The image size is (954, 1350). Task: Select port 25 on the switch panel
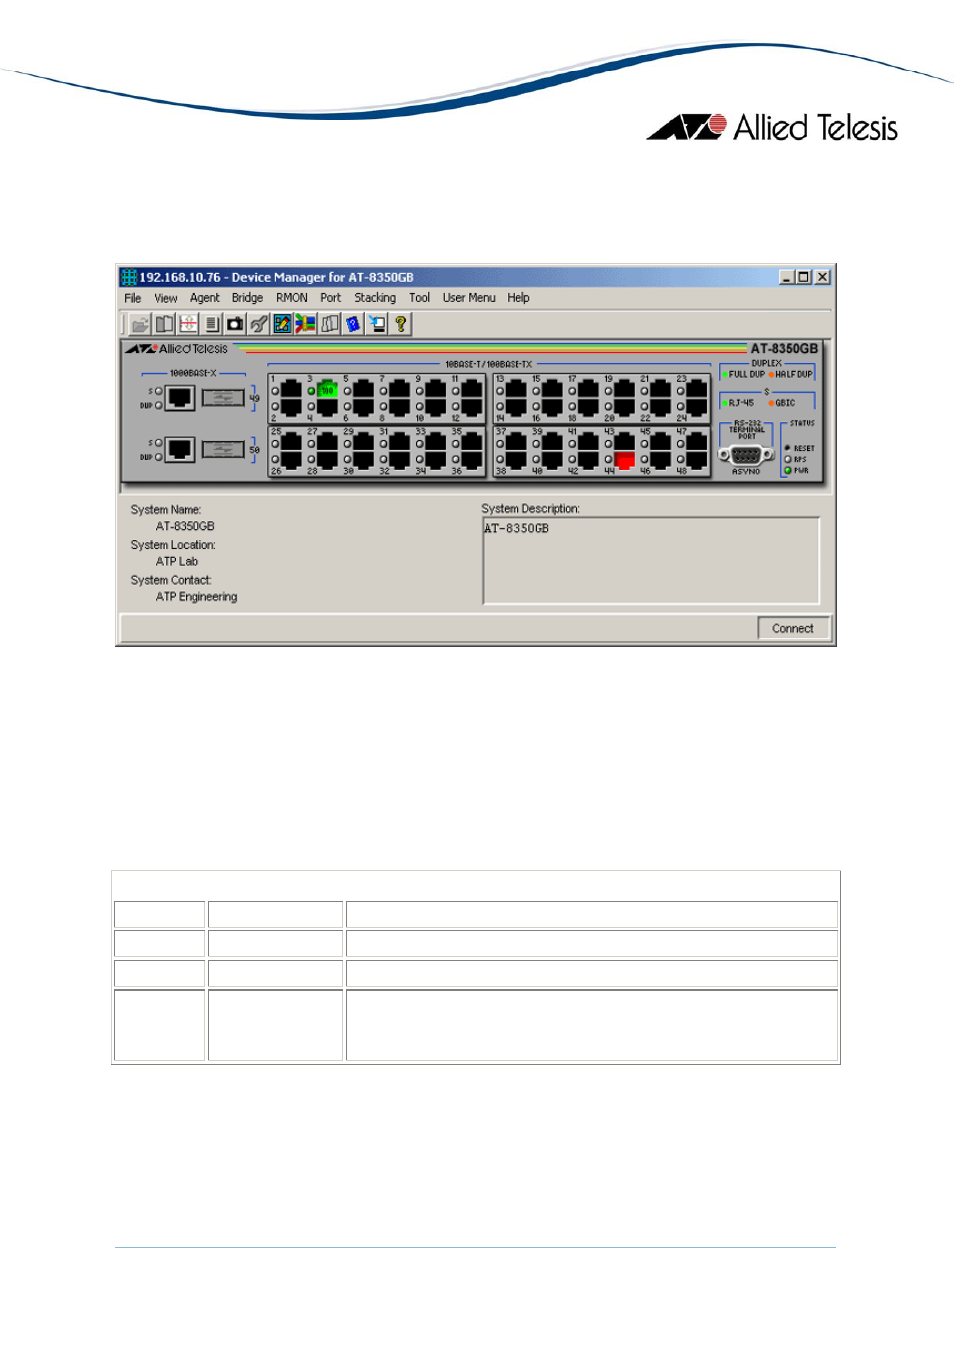291,442
